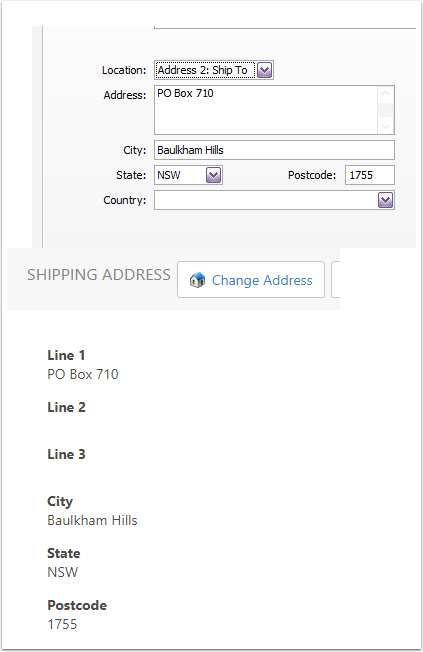The image size is (423, 652).
Task: Focus the City field Baulkham Hills
Action: click(275, 150)
